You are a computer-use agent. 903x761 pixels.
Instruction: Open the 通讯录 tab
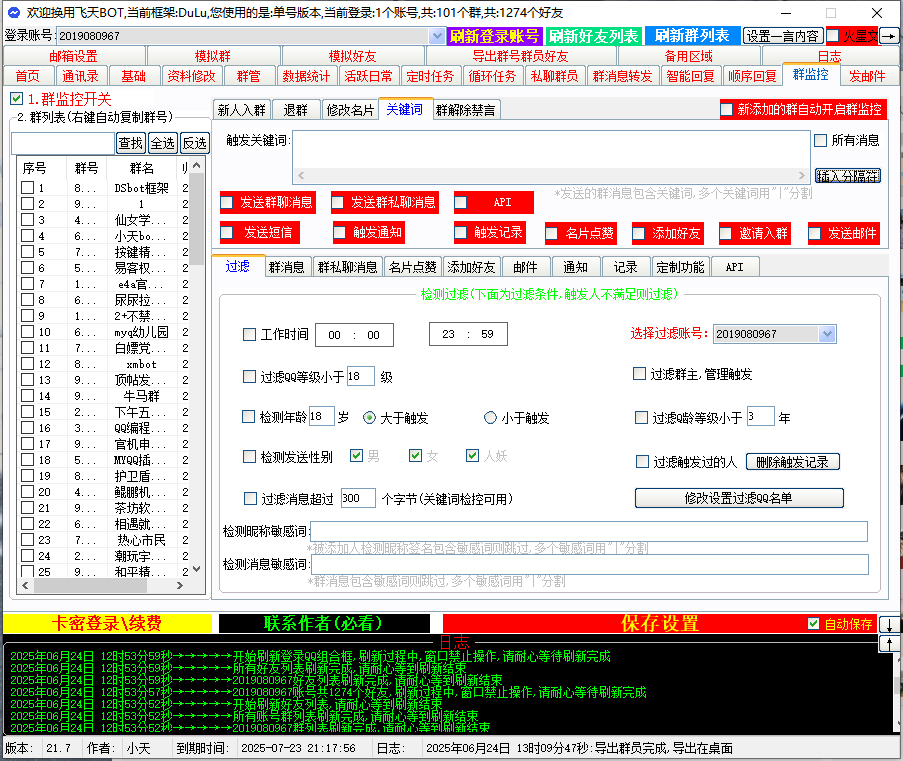80,76
